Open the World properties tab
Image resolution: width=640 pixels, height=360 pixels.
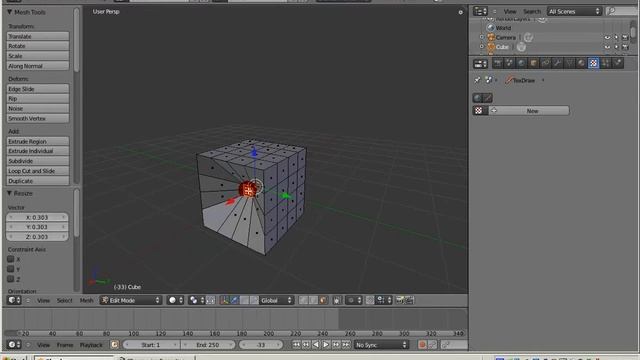click(522, 63)
